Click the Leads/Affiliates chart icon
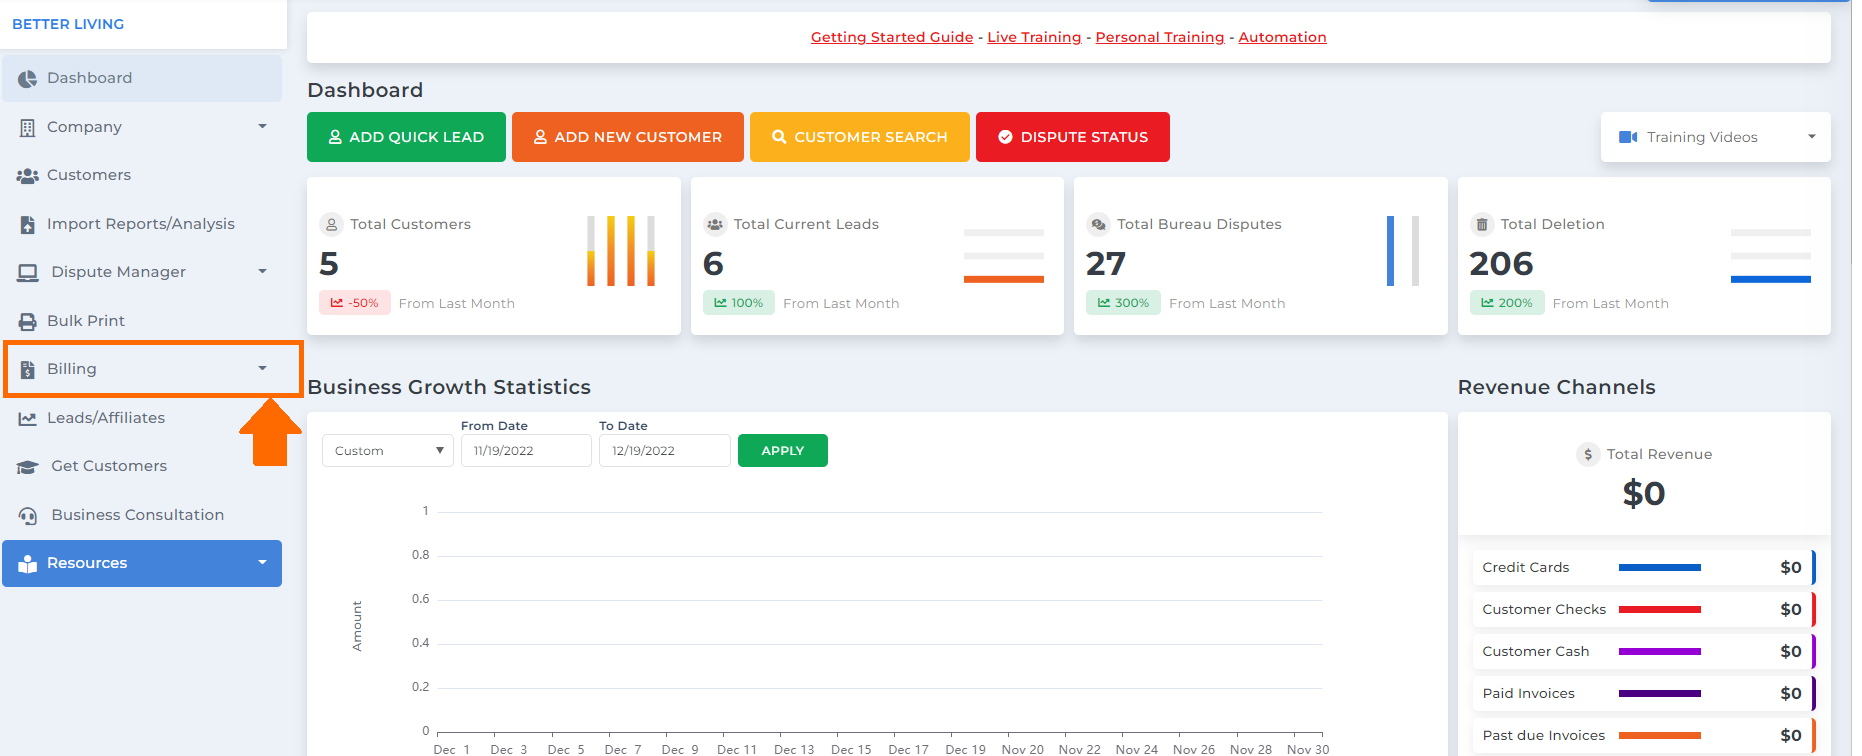The width and height of the screenshot is (1862, 756). (x=27, y=419)
